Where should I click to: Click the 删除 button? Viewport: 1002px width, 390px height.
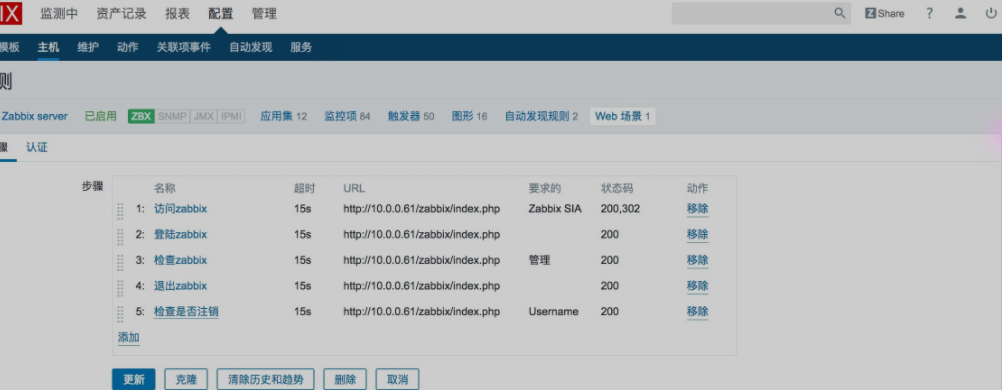pyautogui.click(x=345, y=379)
